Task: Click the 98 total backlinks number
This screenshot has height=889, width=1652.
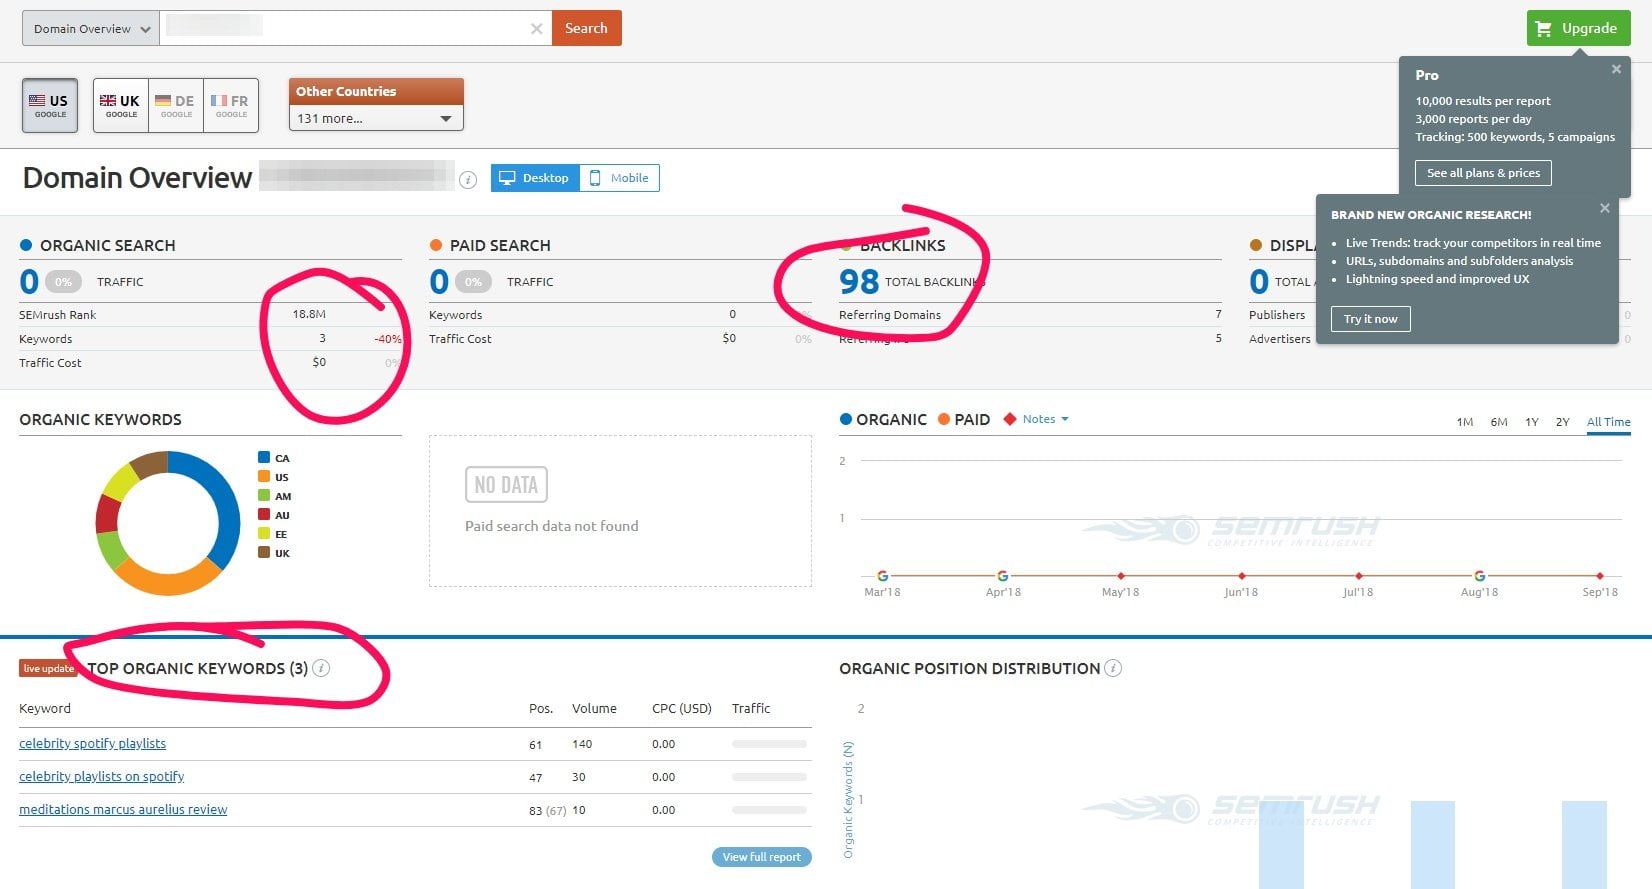Action: [x=859, y=282]
